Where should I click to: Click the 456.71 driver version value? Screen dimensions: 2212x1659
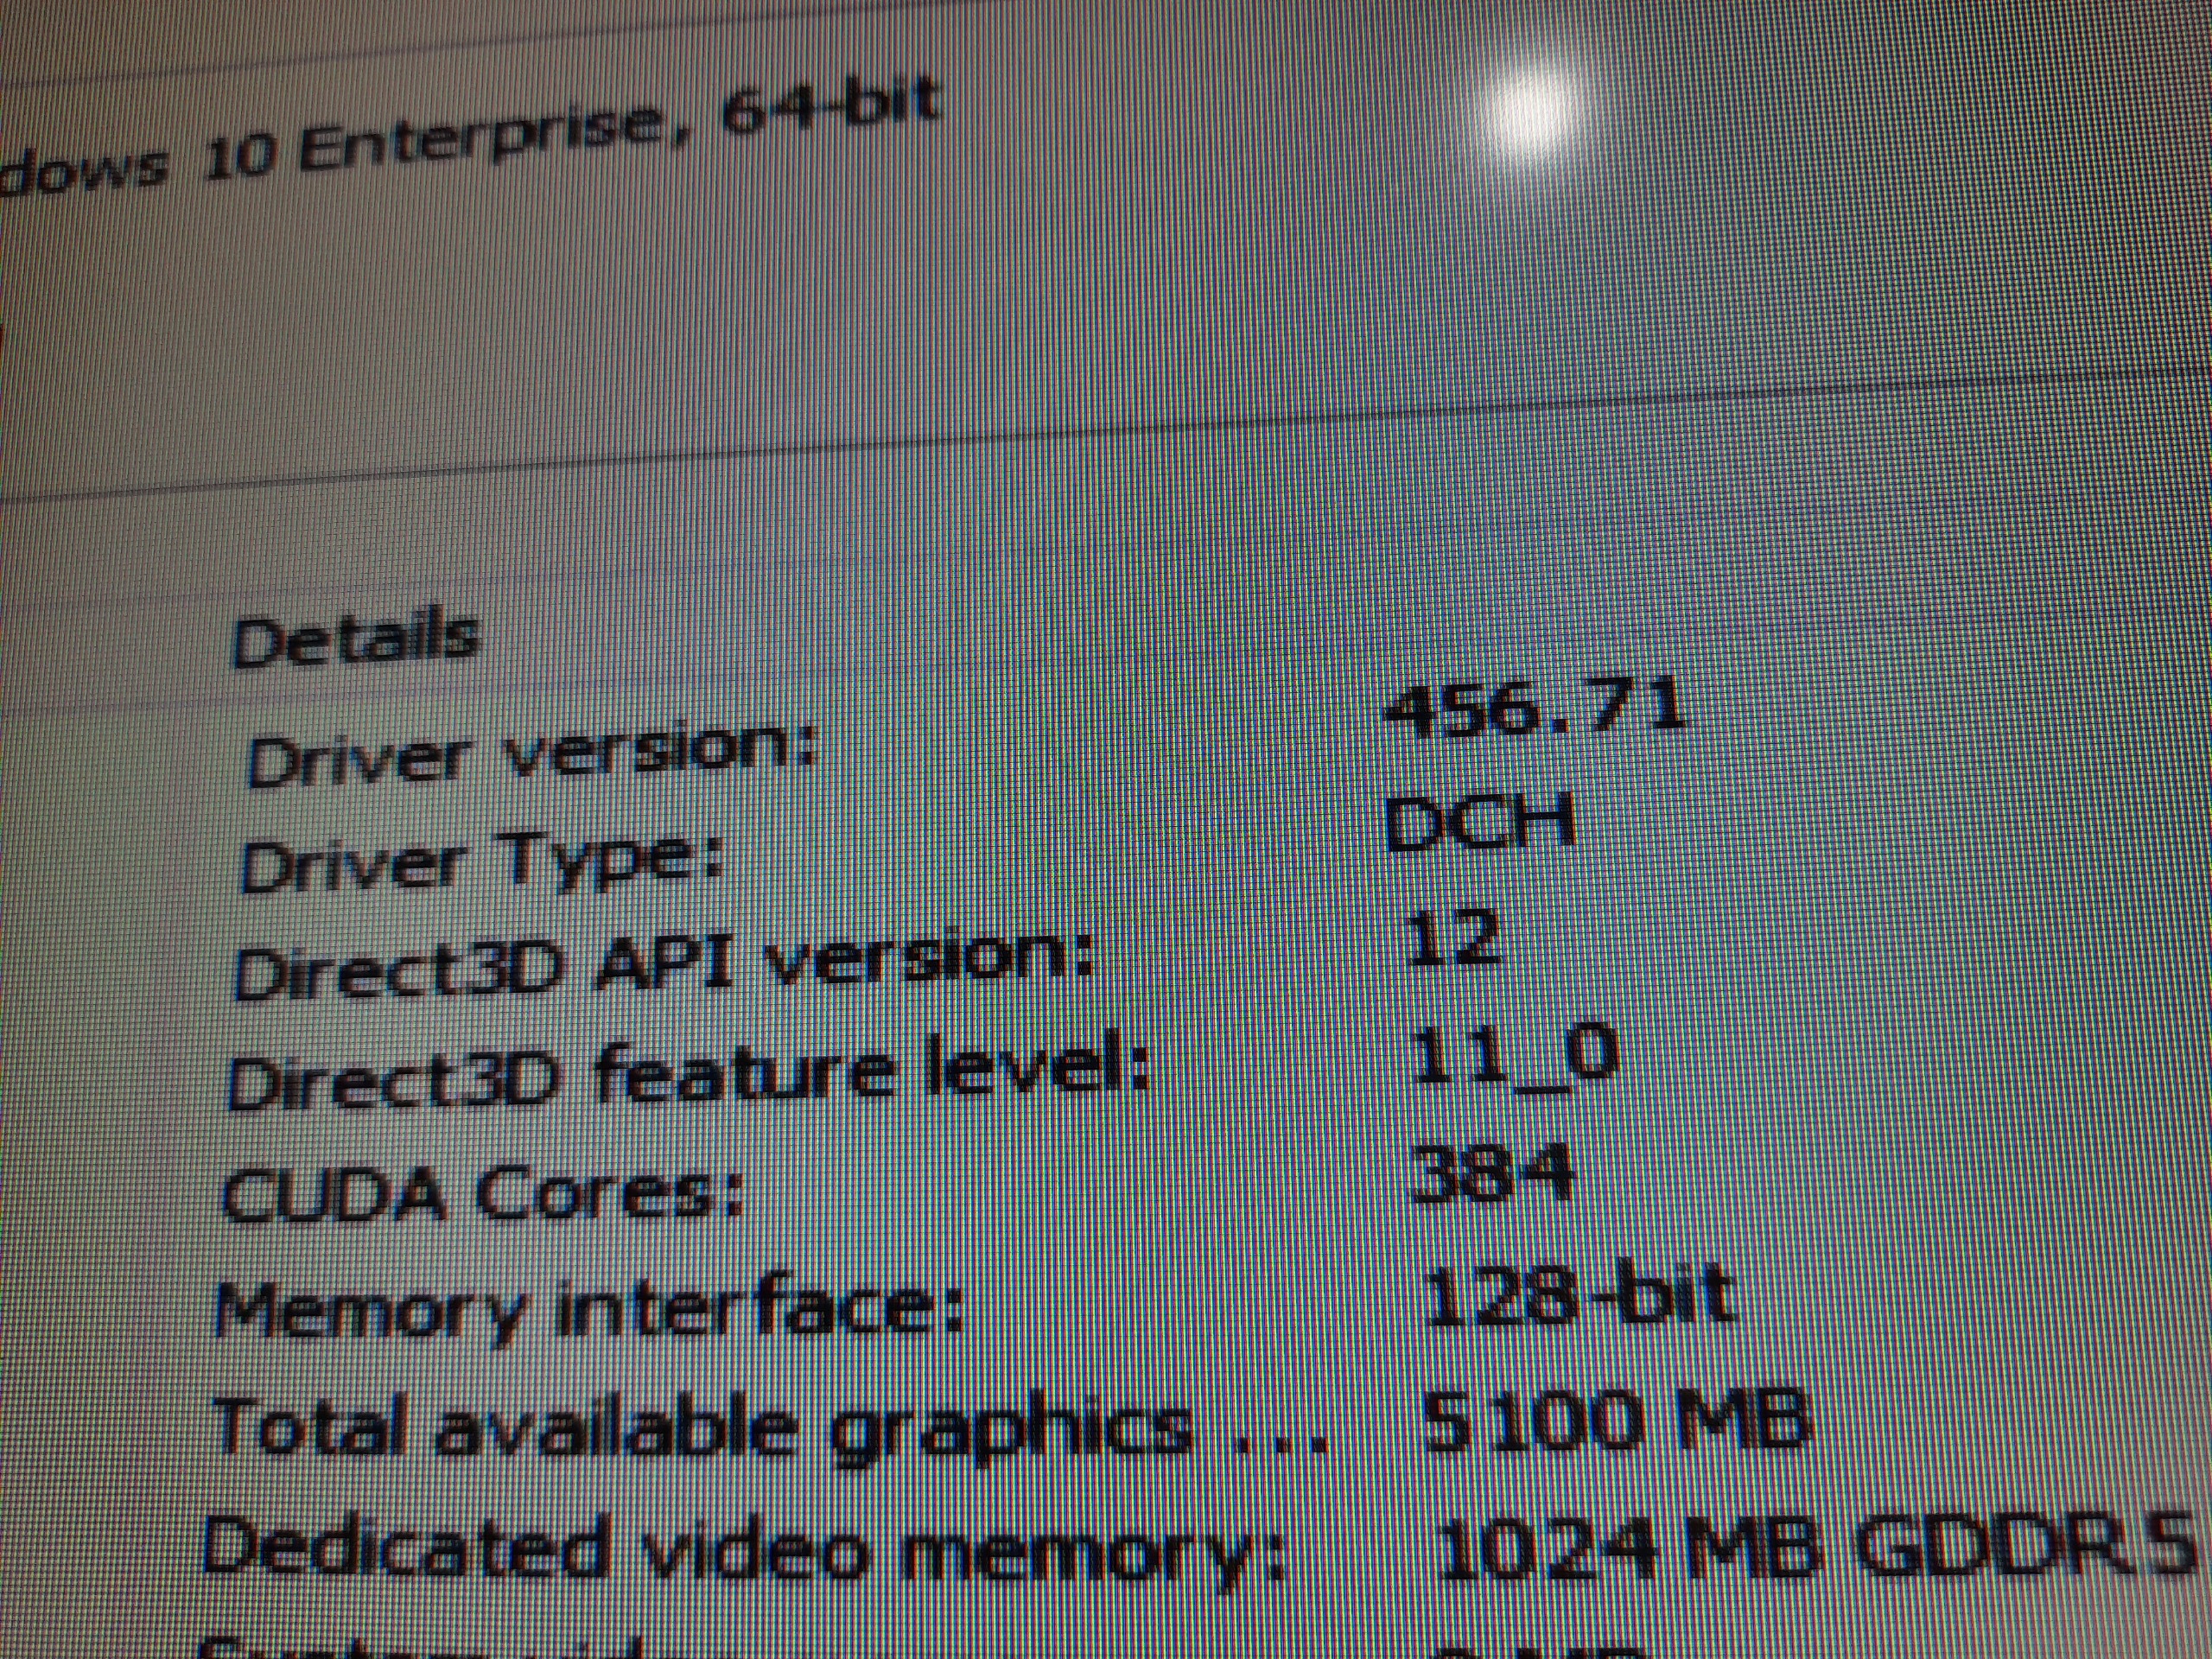click(x=1533, y=707)
